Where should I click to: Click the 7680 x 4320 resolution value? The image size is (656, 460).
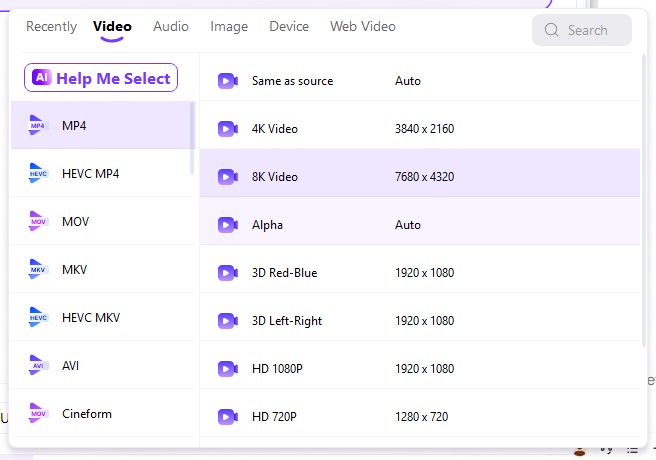pyautogui.click(x=424, y=177)
